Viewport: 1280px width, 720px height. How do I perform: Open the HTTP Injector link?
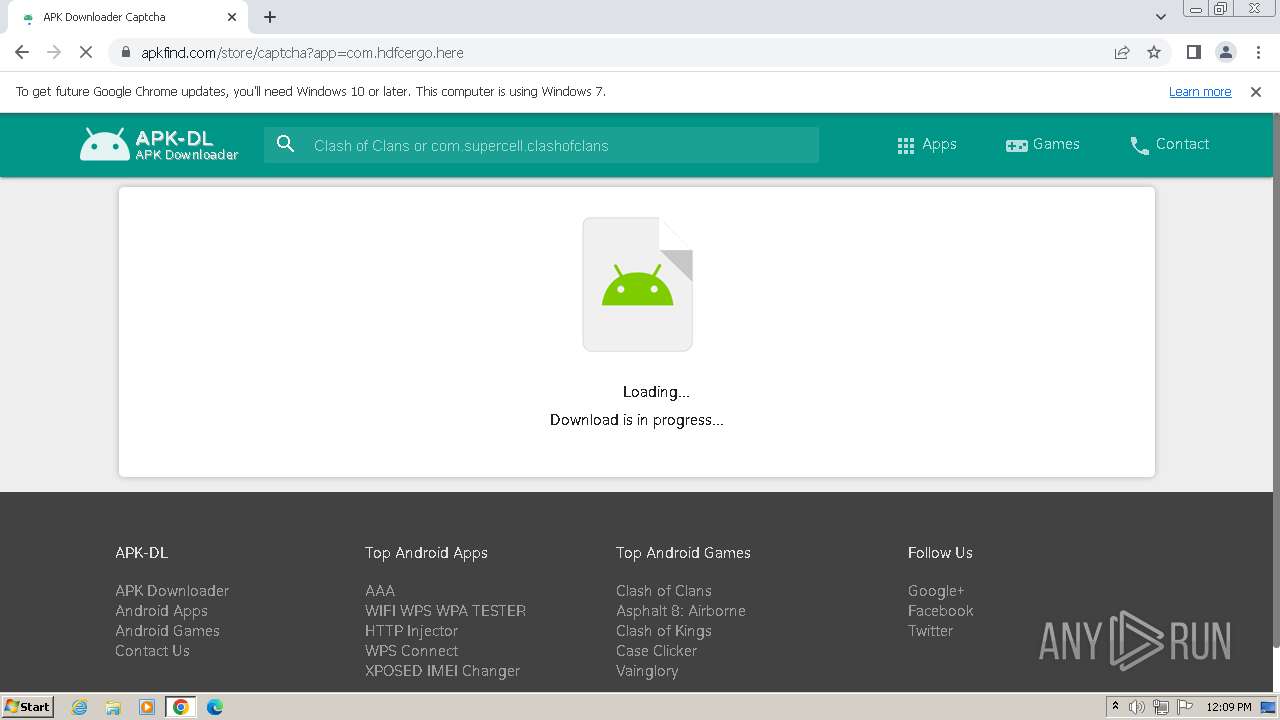[x=411, y=631]
